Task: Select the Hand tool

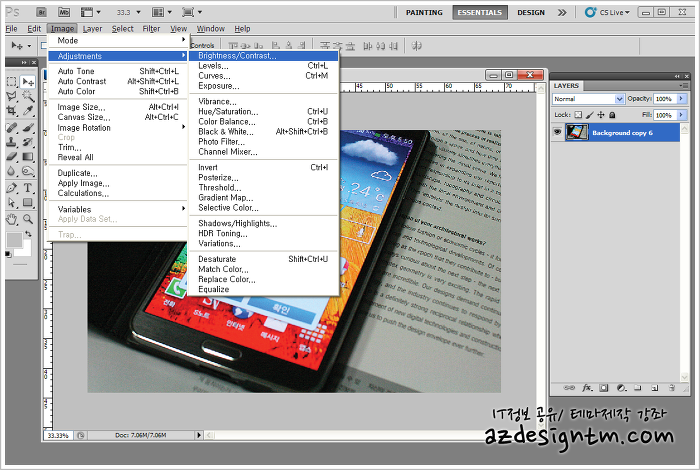Action: pos(12,219)
